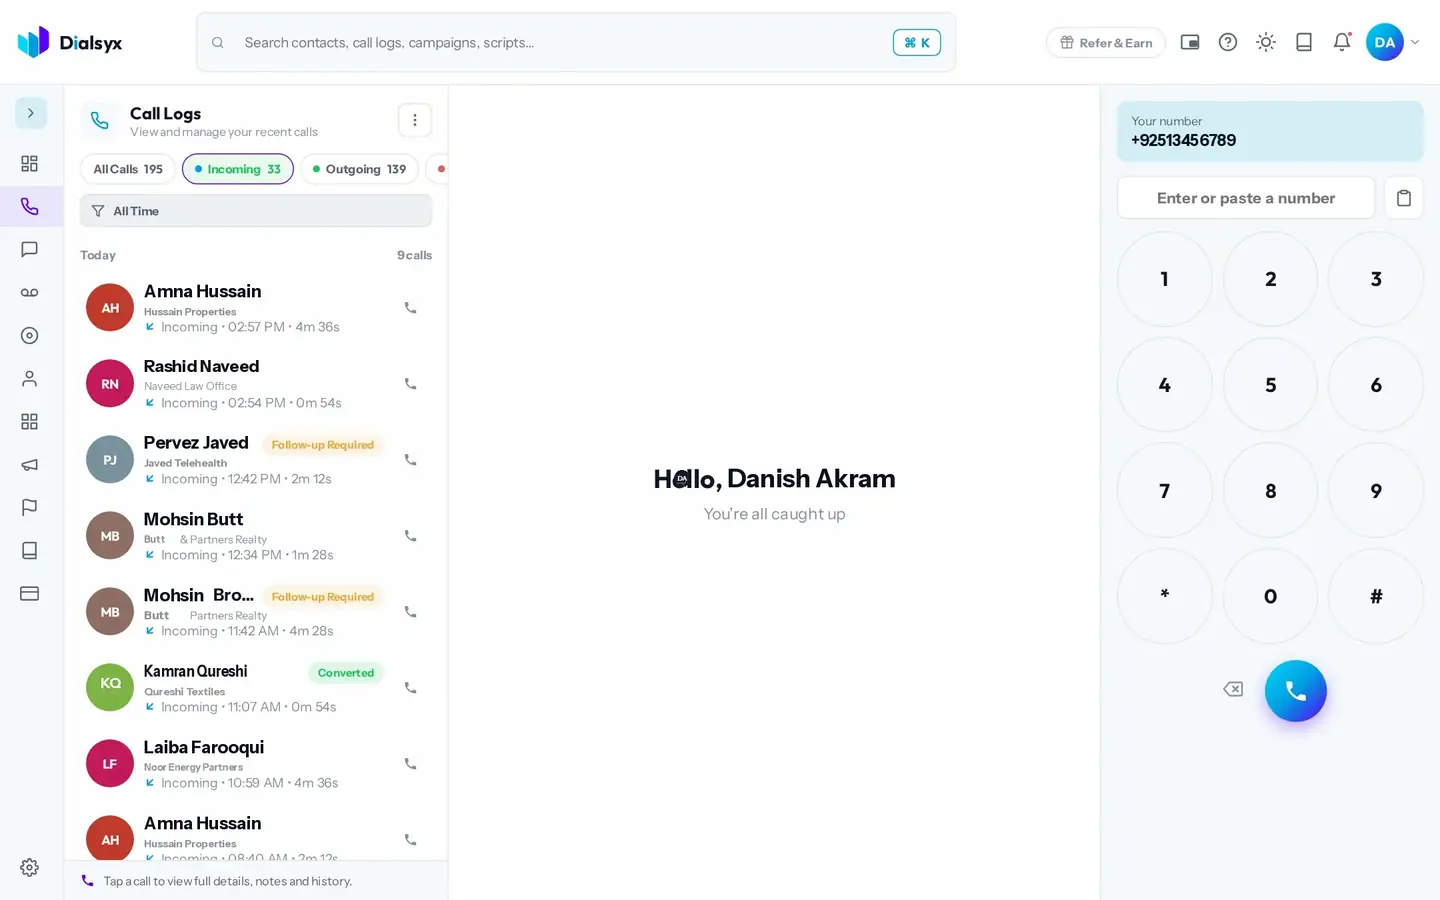Click the book icon in the top bar

(1304, 42)
